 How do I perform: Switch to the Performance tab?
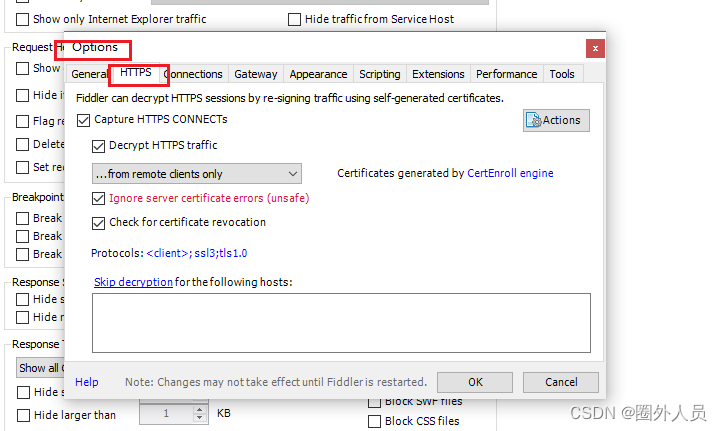point(507,74)
